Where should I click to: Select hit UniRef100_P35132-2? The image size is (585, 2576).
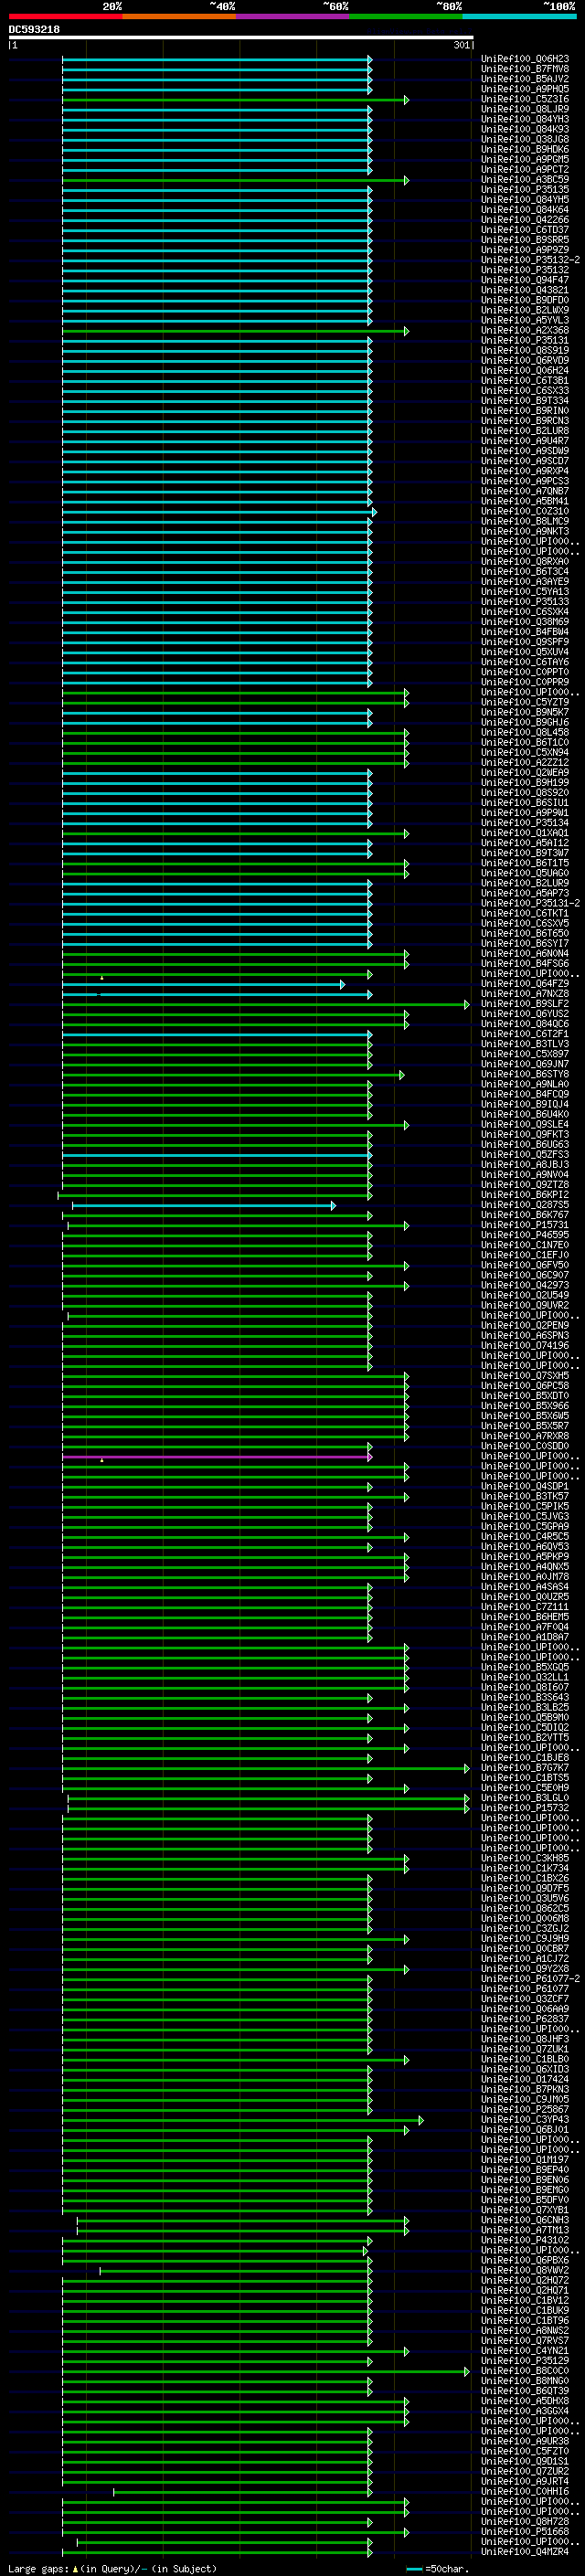pos(530,260)
